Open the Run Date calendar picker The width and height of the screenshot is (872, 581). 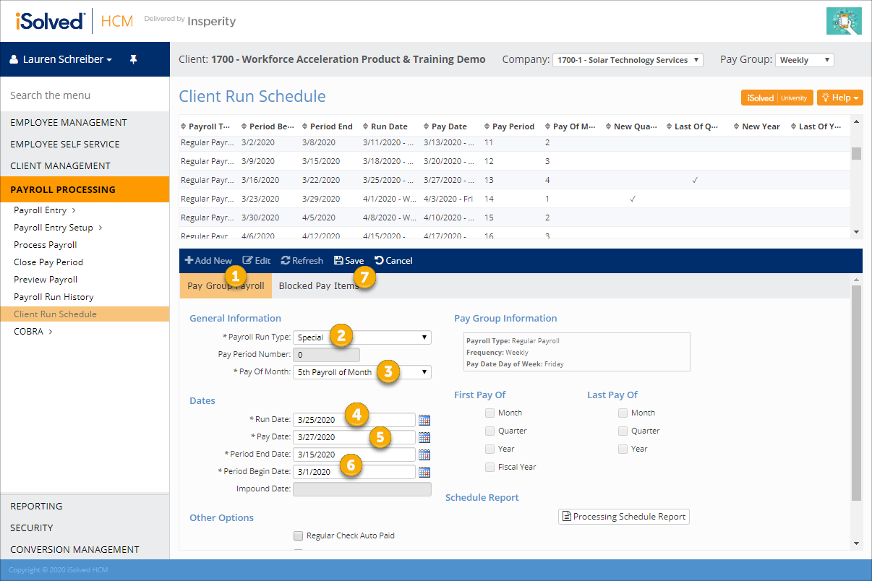424,420
